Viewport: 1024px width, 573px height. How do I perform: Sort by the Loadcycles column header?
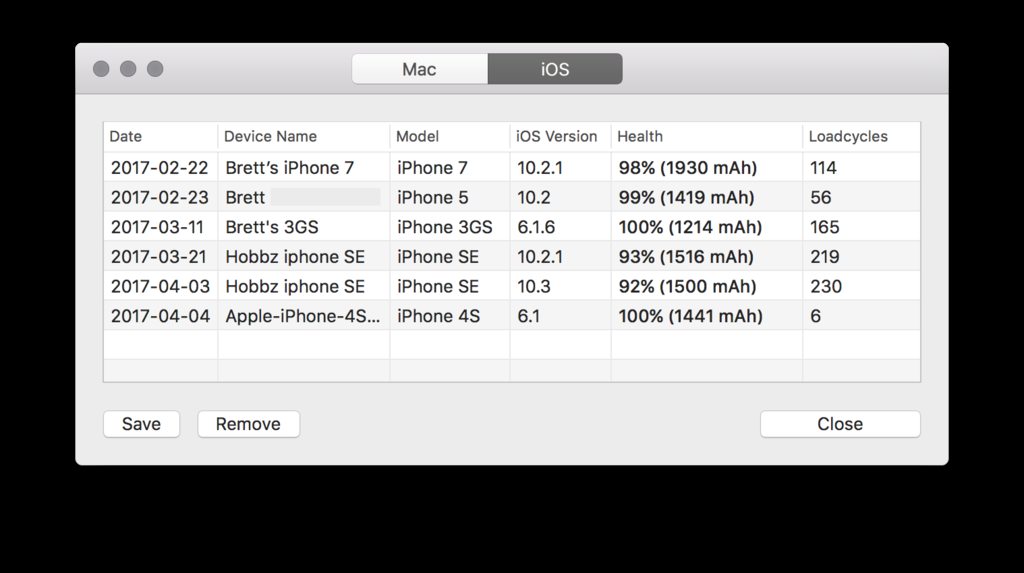[x=861, y=137]
